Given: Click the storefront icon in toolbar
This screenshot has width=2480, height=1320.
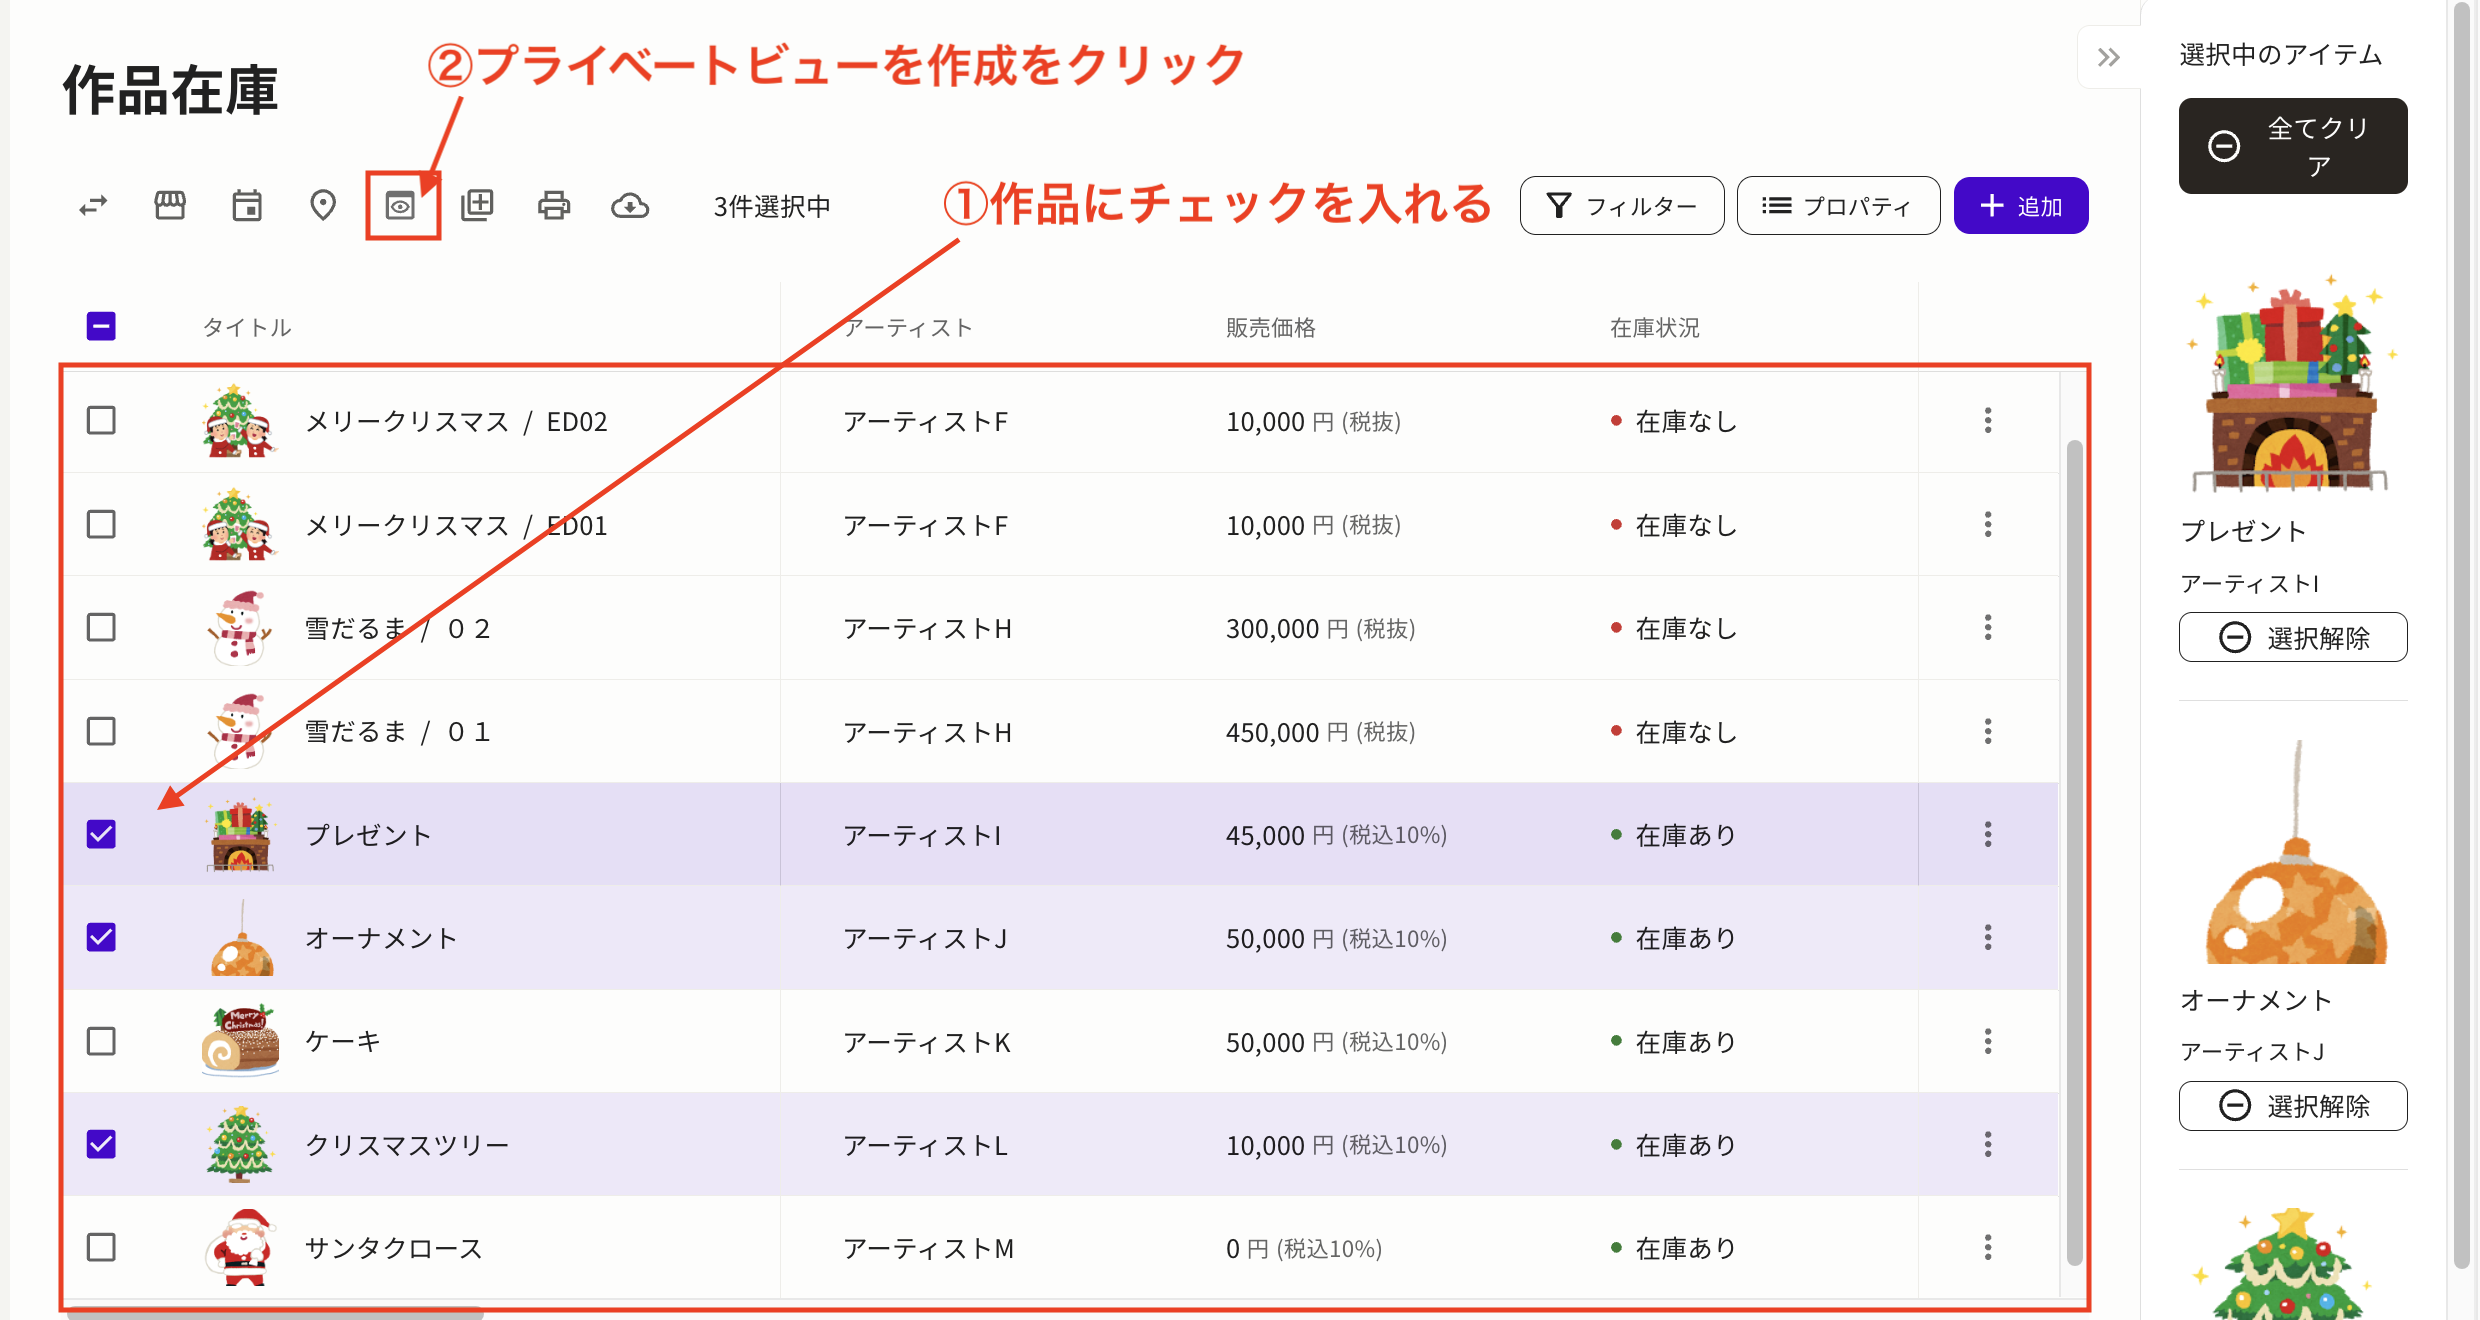Looking at the screenshot, I should pos(170,206).
